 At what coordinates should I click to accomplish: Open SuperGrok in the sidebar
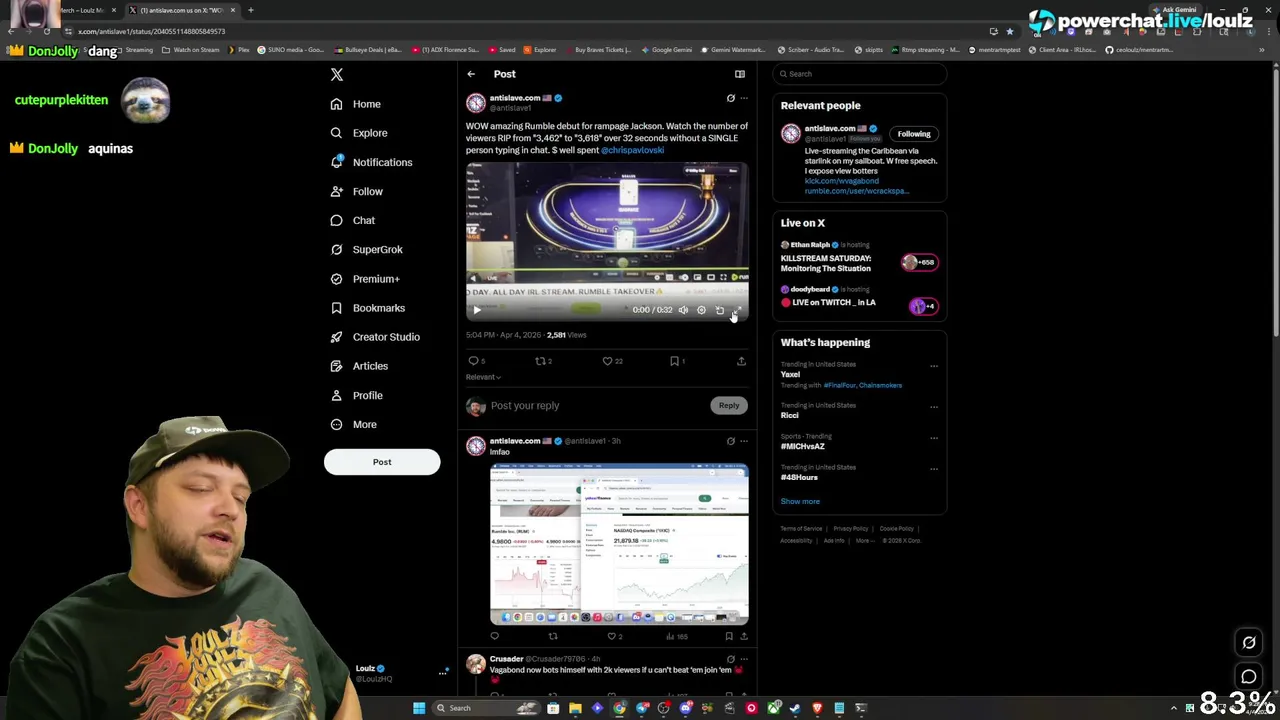click(366, 249)
